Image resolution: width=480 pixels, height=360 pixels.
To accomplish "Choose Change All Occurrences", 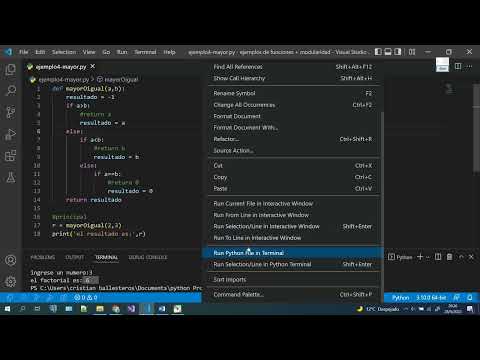I will tap(293, 105).
